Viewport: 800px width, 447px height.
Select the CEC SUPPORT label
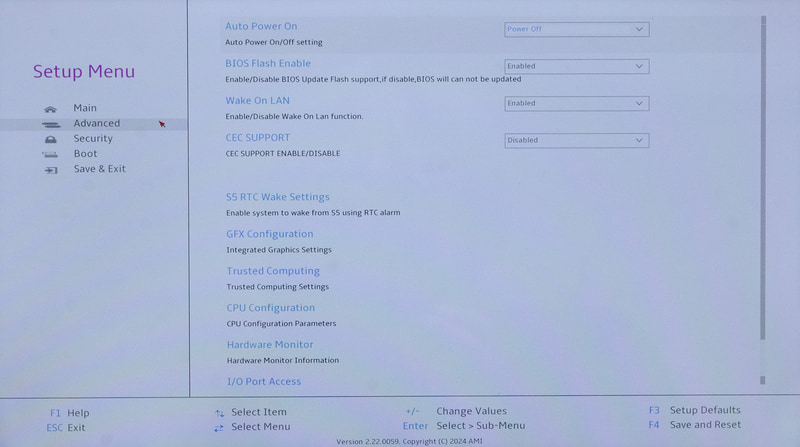[258, 138]
